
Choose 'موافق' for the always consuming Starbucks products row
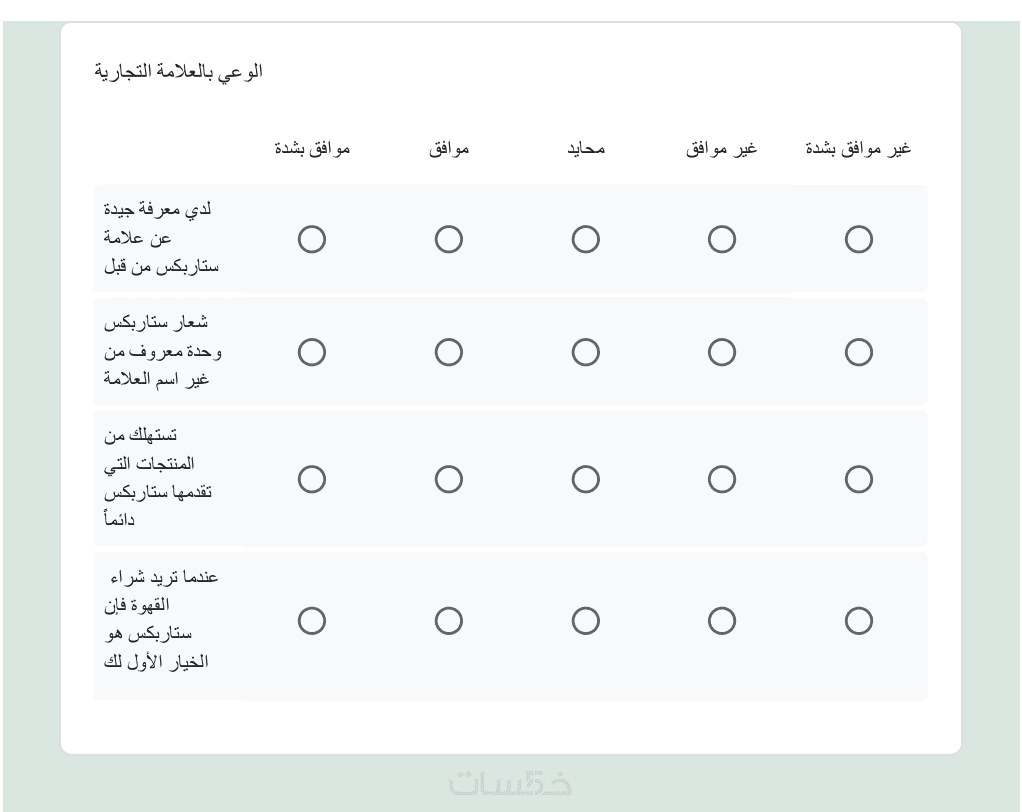pos(449,479)
